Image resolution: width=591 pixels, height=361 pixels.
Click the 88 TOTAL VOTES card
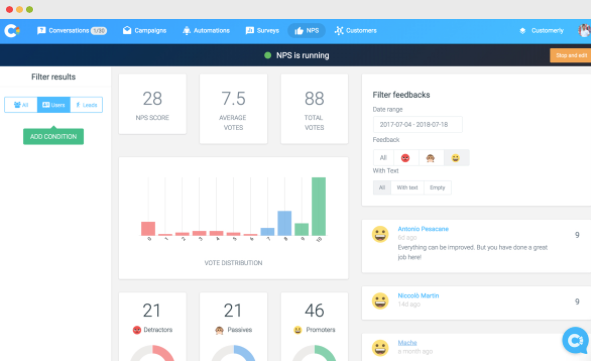click(x=314, y=109)
